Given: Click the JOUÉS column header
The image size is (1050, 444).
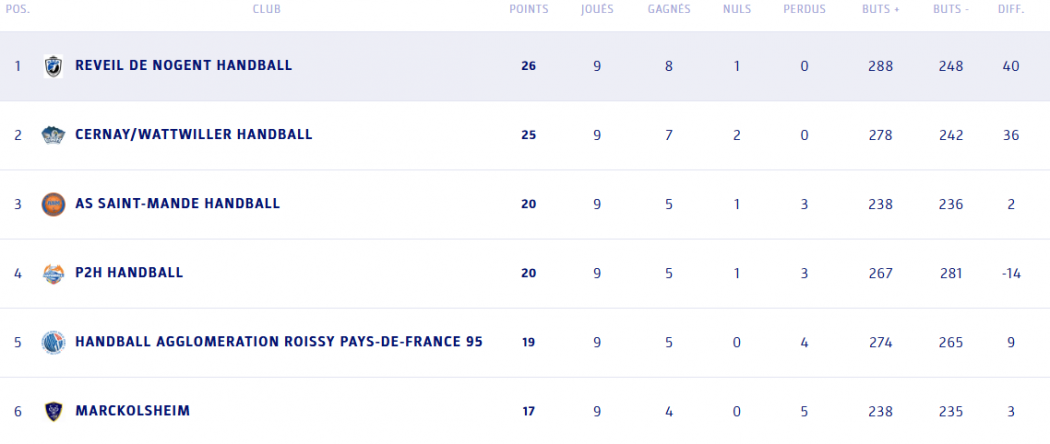Looking at the screenshot, I should 597,10.
